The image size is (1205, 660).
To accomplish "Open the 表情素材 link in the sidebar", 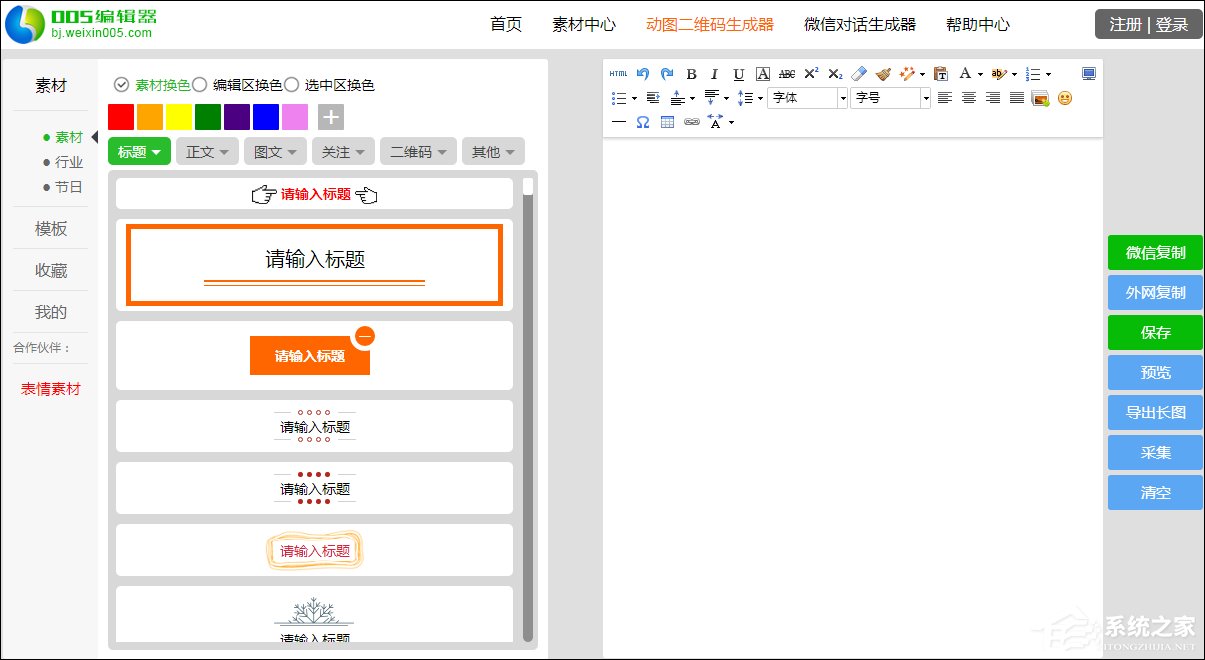I will tap(50, 389).
